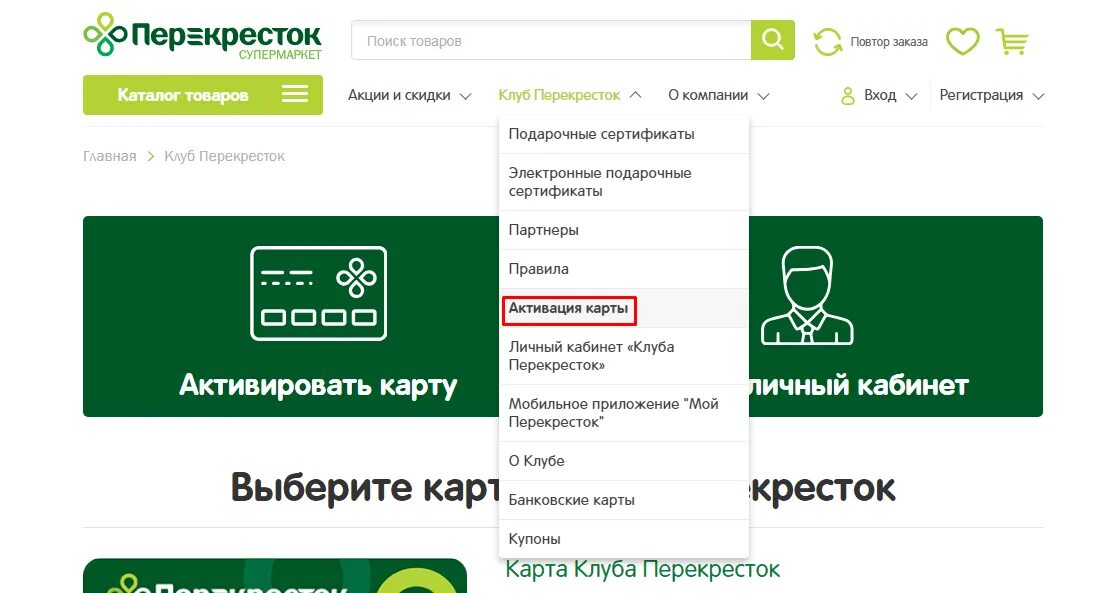
Task: Click the user profile icon beside Вход
Action: point(847,95)
